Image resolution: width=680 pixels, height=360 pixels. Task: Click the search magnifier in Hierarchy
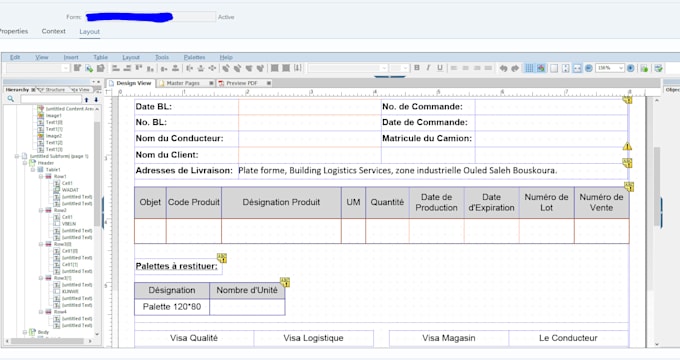point(11,99)
